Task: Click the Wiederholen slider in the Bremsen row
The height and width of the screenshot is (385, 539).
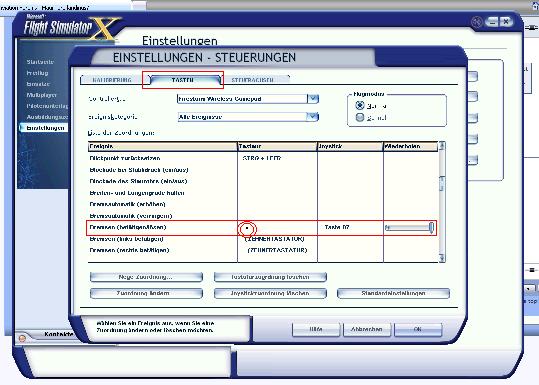Action: pos(409,228)
